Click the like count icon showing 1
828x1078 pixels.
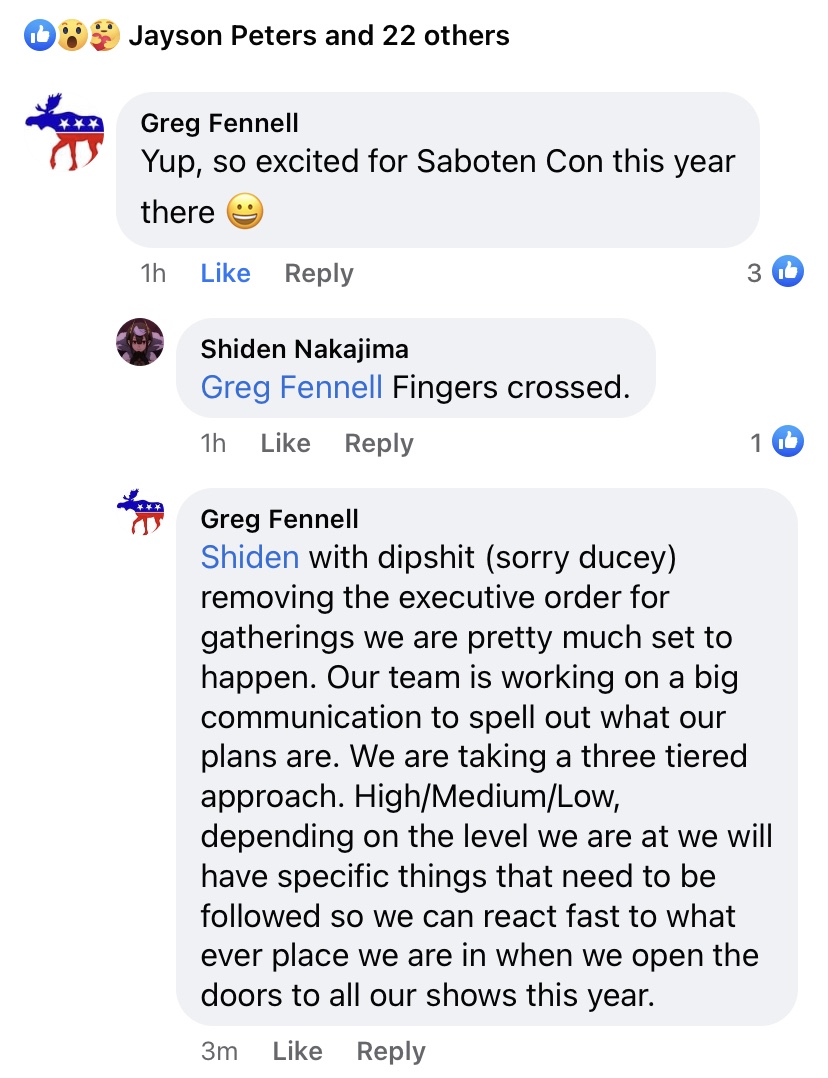788,442
